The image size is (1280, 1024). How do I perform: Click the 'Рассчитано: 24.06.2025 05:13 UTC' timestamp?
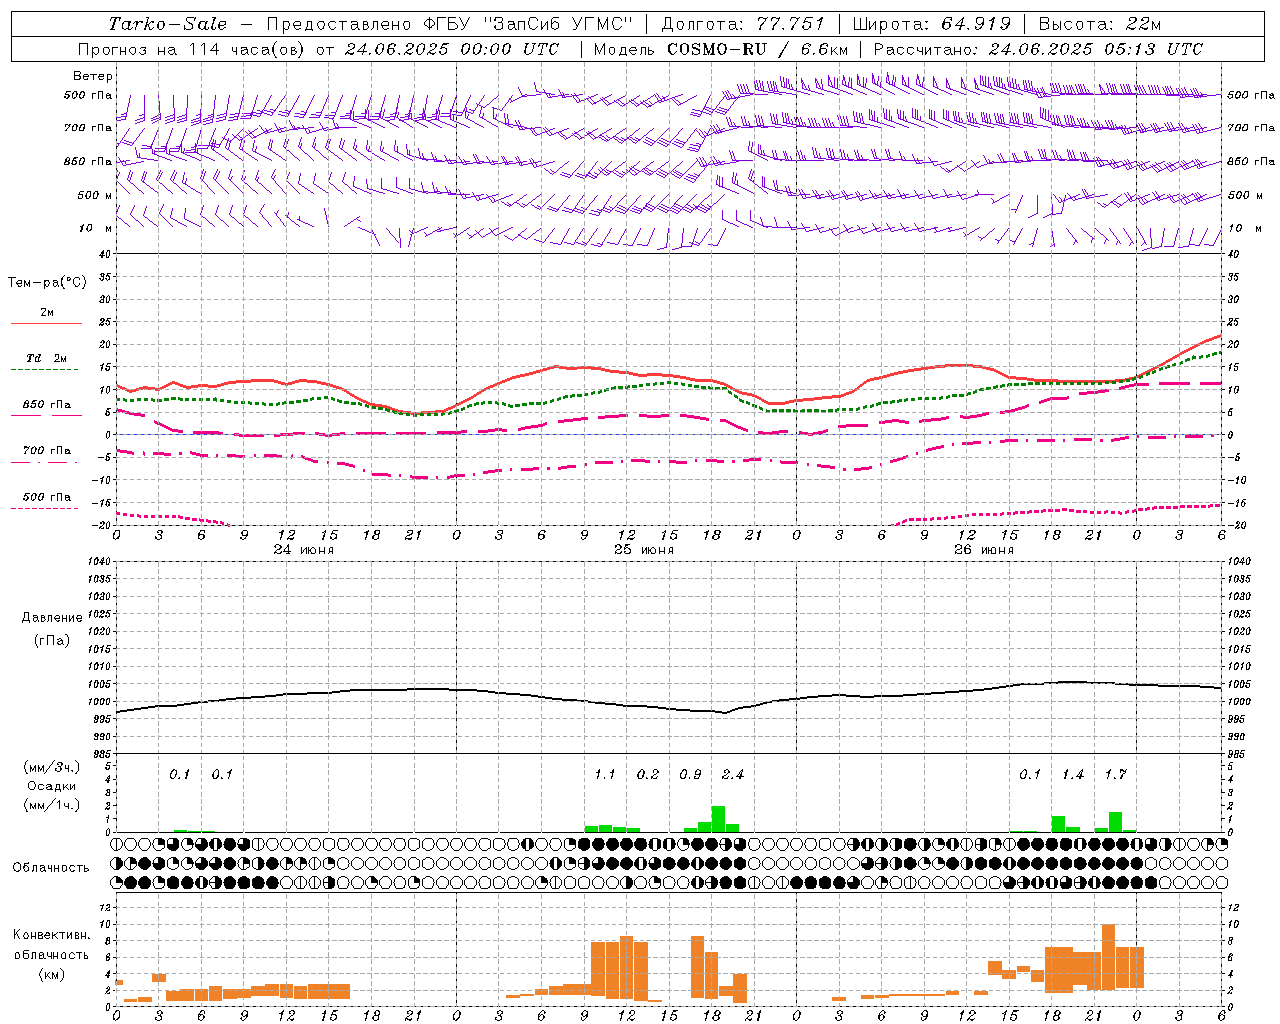click(x=1038, y=49)
